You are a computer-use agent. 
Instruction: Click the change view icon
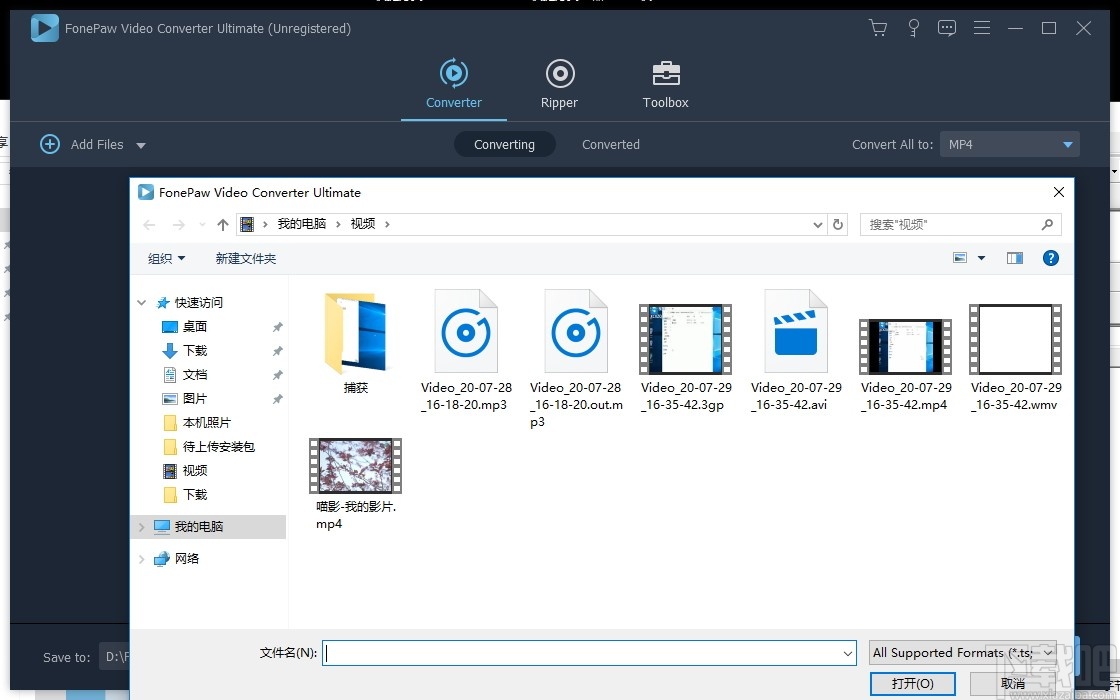(x=961, y=258)
